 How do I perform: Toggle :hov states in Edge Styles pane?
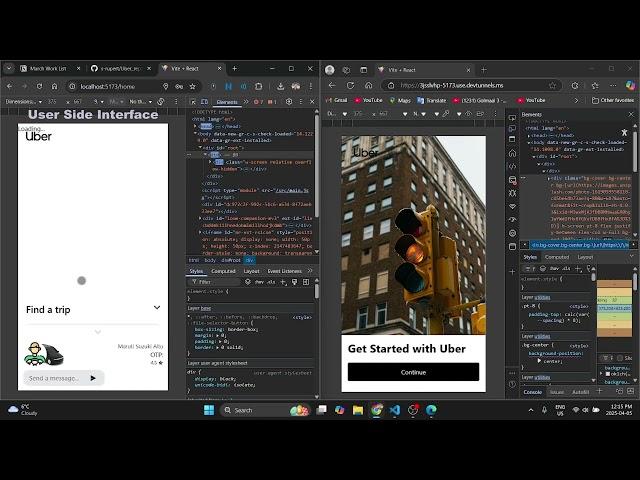pyautogui.click(x=554, y=269)
